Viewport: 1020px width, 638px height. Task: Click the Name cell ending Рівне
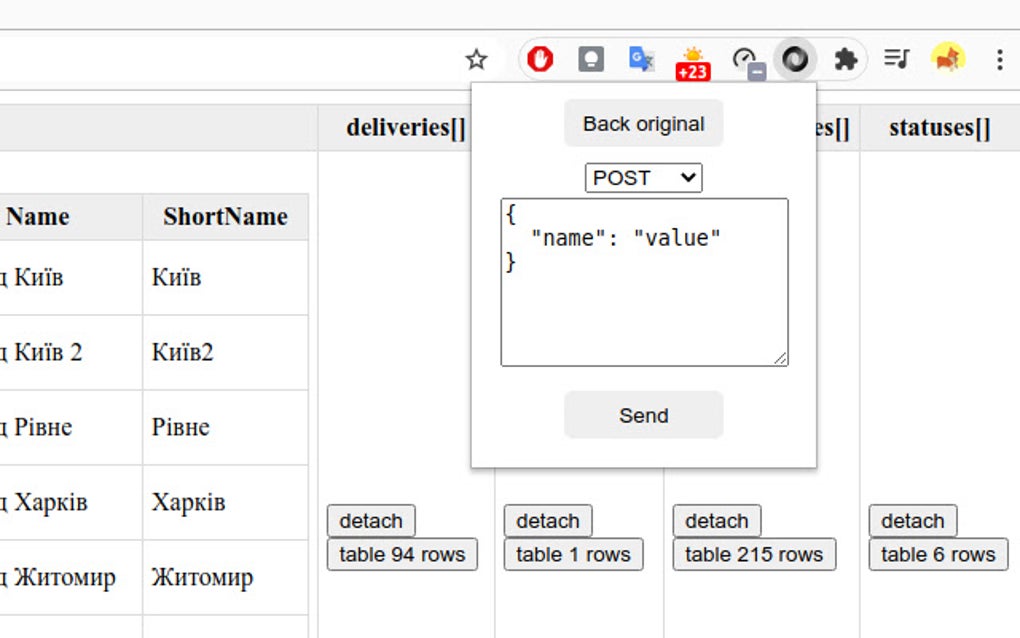tap(71, 427)
